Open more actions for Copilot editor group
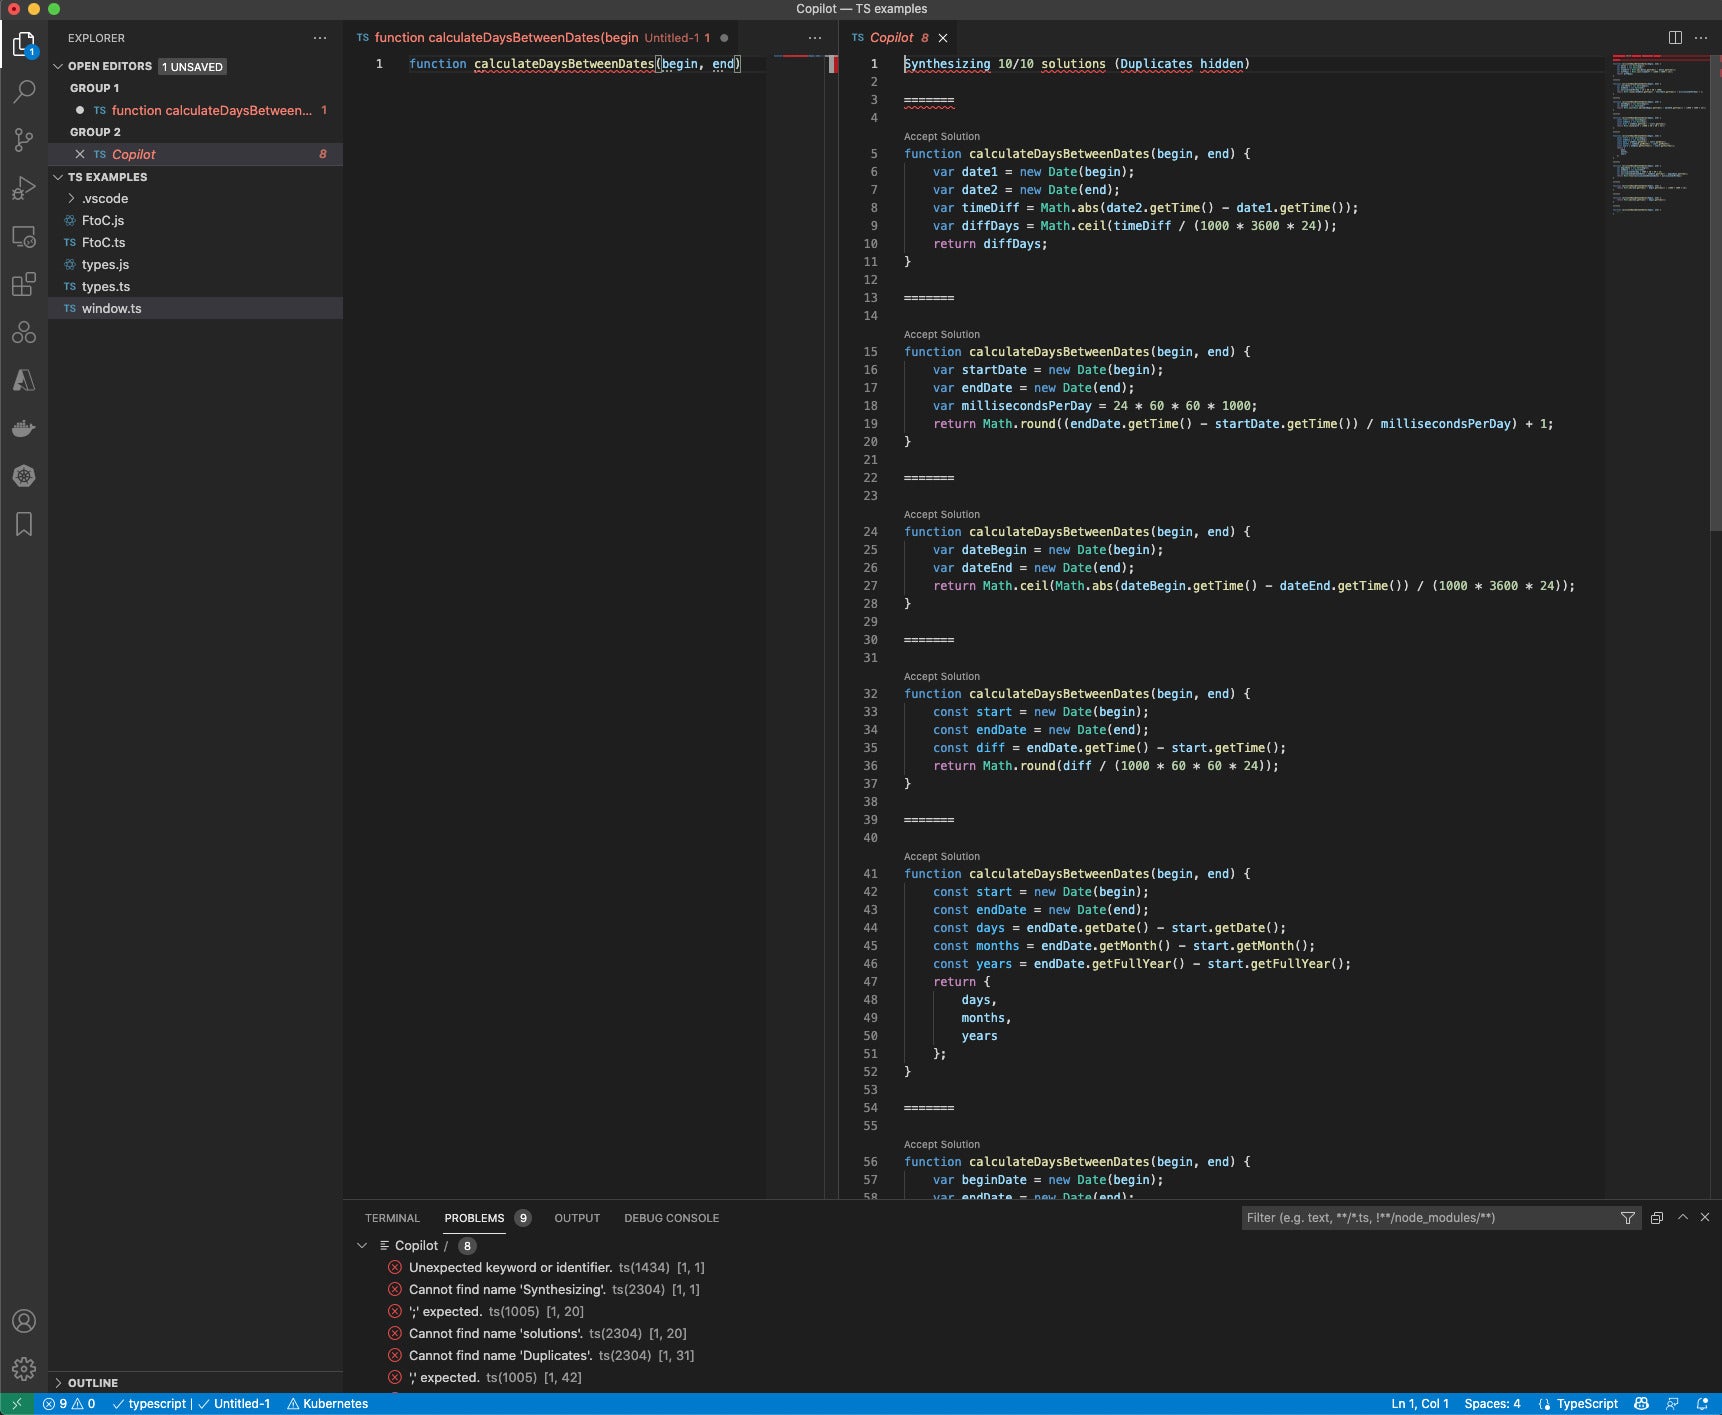 (x=1701, y=38)
